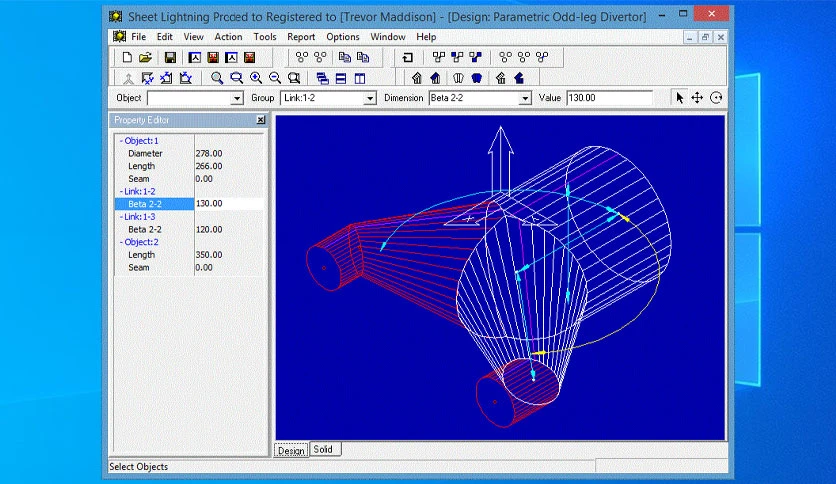Screen dimensions: 836x484
Task: Open the Window menu
Action: coord(388,37)
